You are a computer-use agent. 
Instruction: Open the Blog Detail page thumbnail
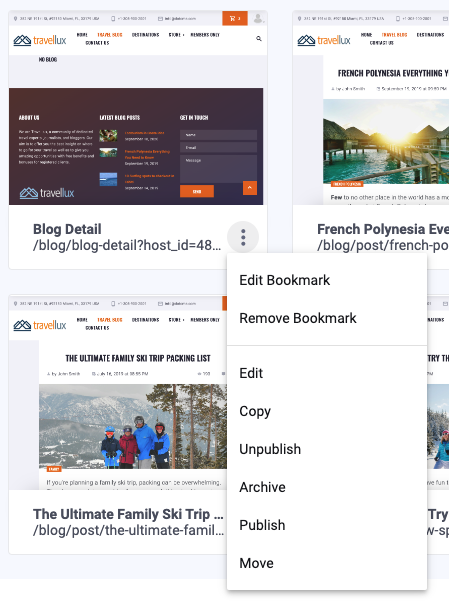click(138, 108)
